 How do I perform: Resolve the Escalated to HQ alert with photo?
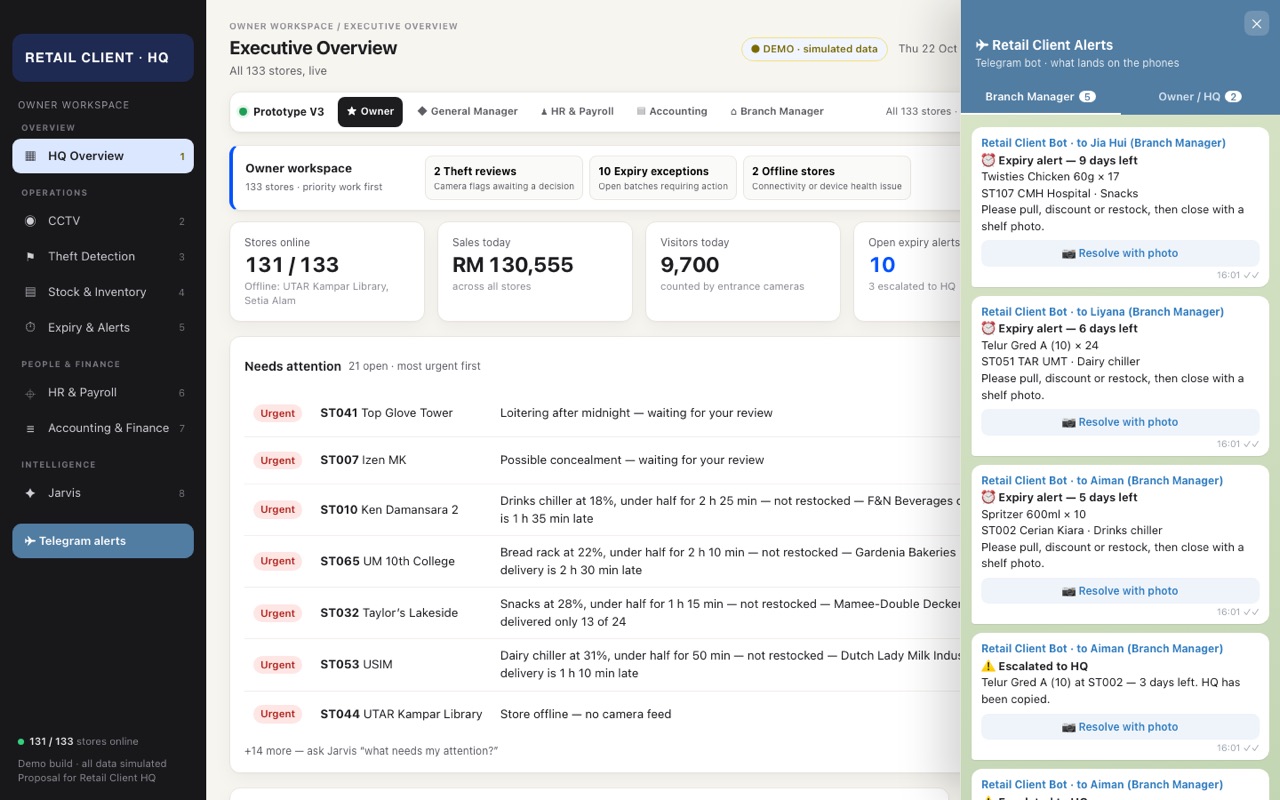[x=1120, y=727]
